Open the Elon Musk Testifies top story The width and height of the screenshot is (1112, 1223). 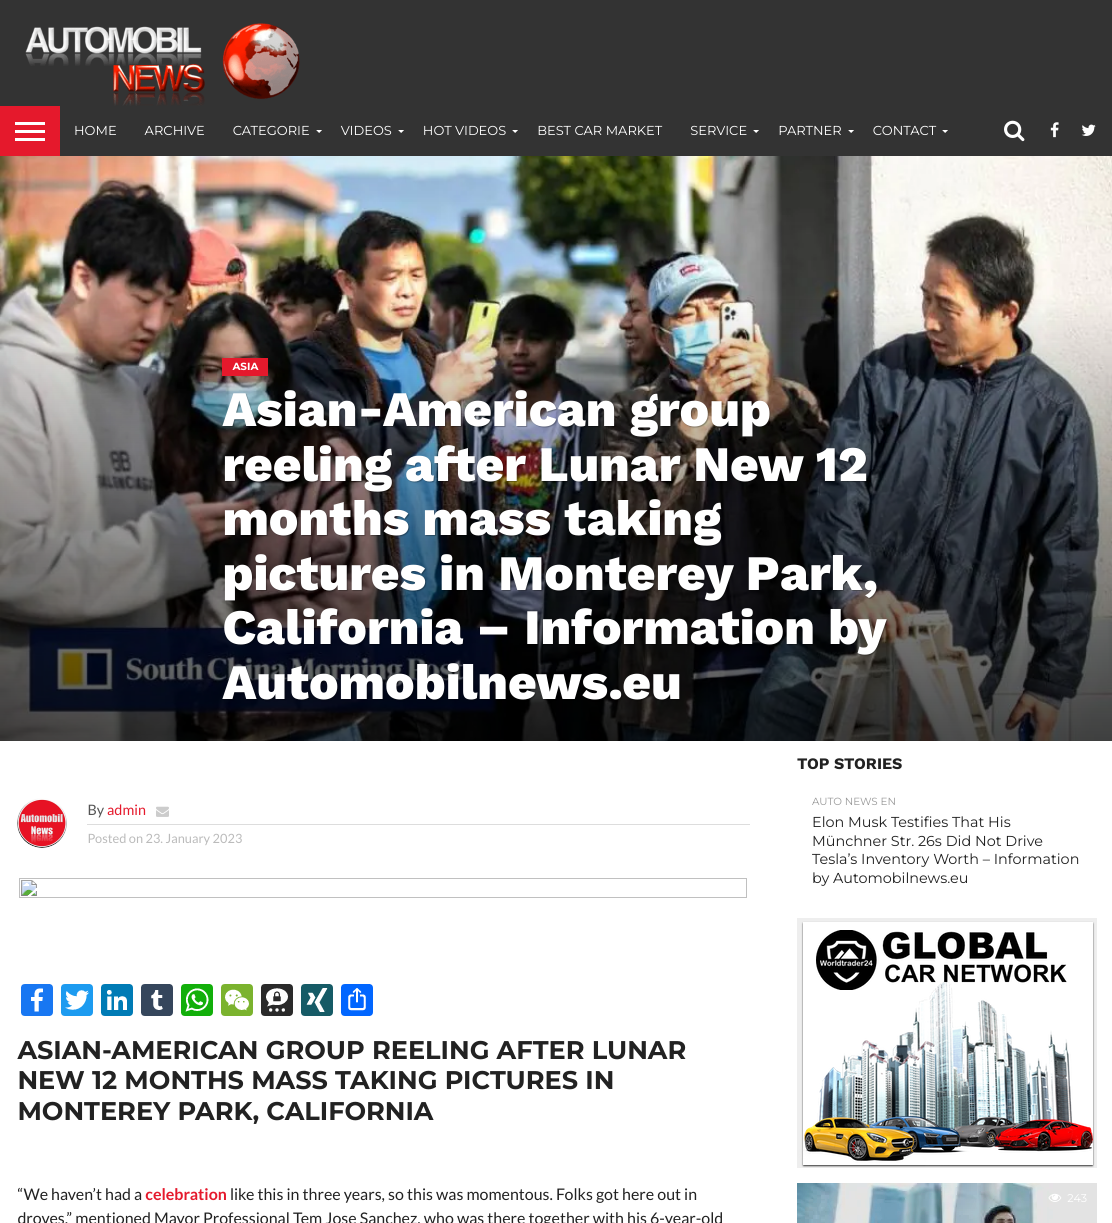(x=945, y=850)
